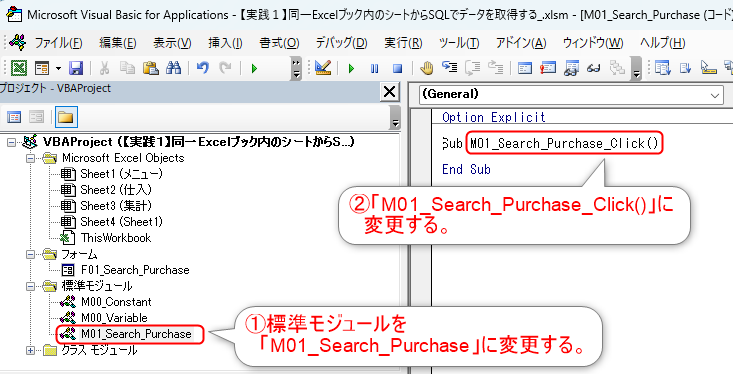Viewport: 733px width, 374px height.
Task: Collapse the Microsoft Excel Objects folder
Action: (x=30, y=158)
